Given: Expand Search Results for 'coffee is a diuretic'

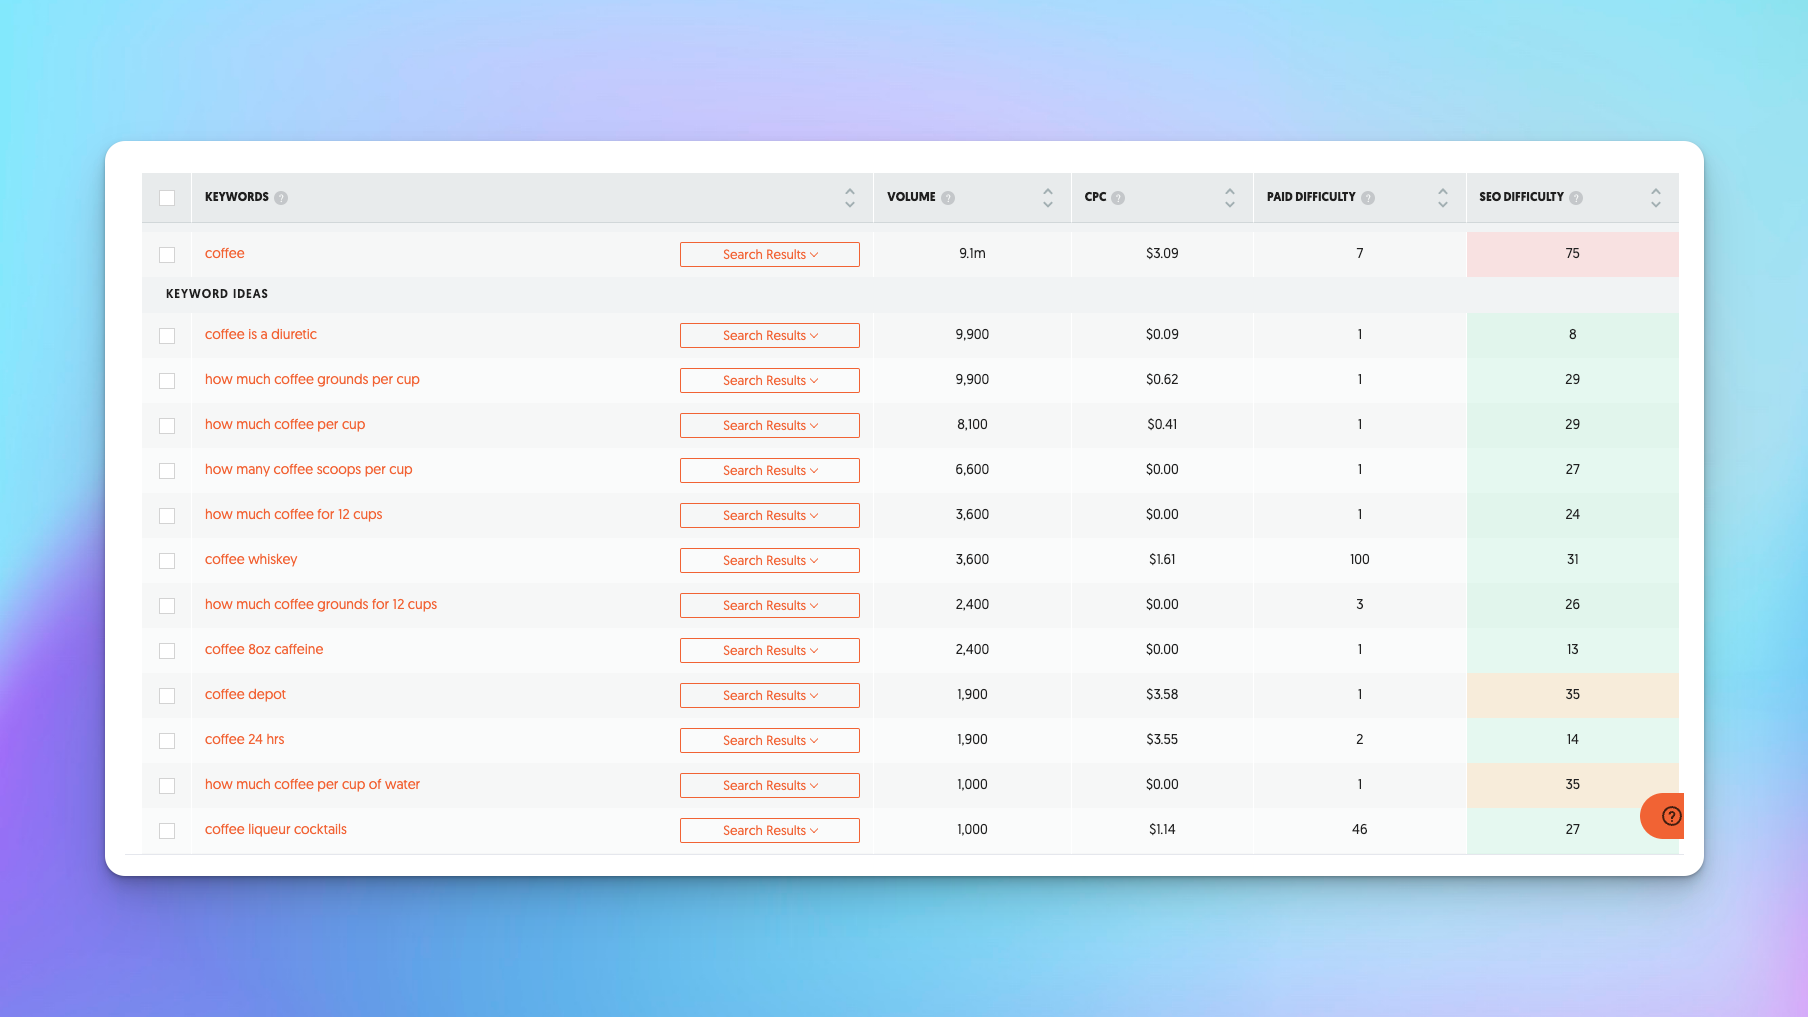Looking at the screenshot, I should 770,336.
